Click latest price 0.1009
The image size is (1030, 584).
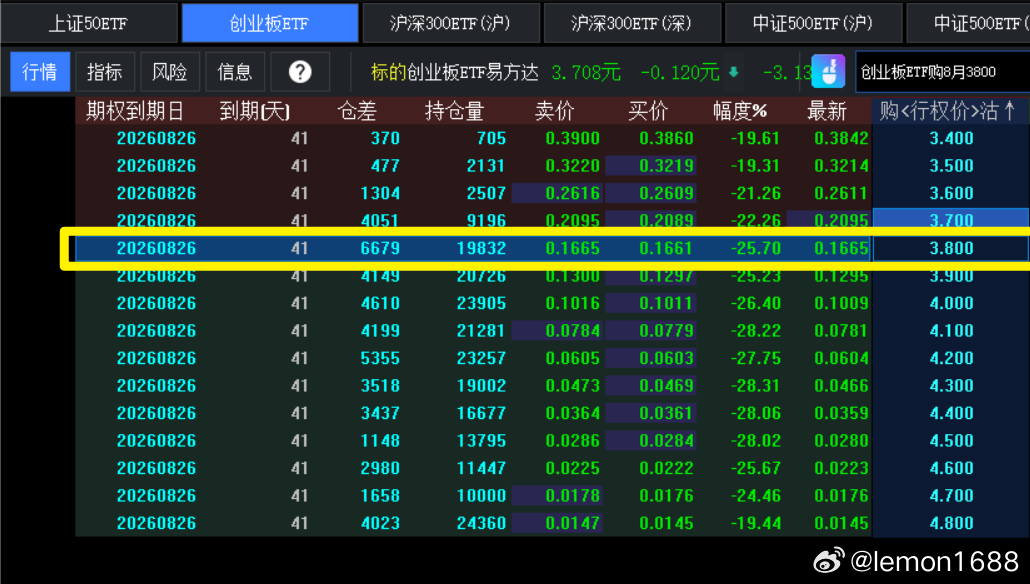[841, 303]
